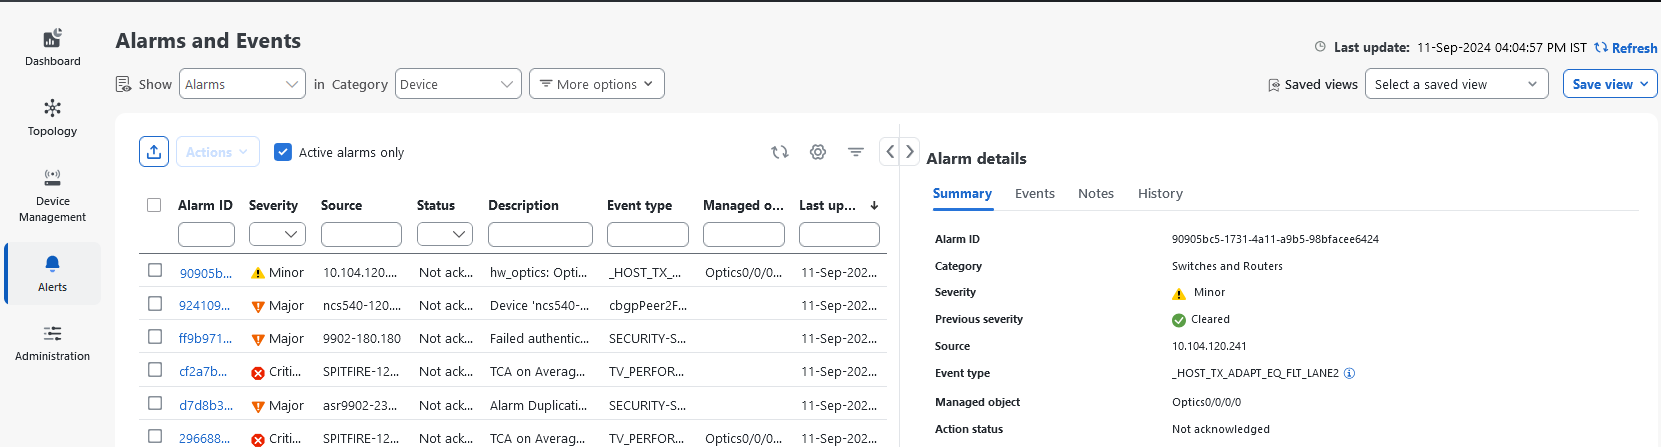Click source cell 9902-180.180
The width and height of the screenshot is (1661, 447).
[362, 339]
